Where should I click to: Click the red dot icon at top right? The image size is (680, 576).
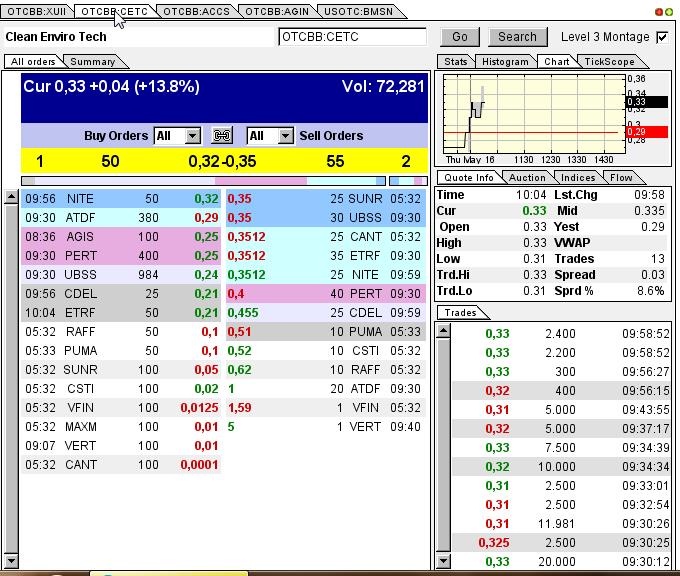click(x=660, y=12)
